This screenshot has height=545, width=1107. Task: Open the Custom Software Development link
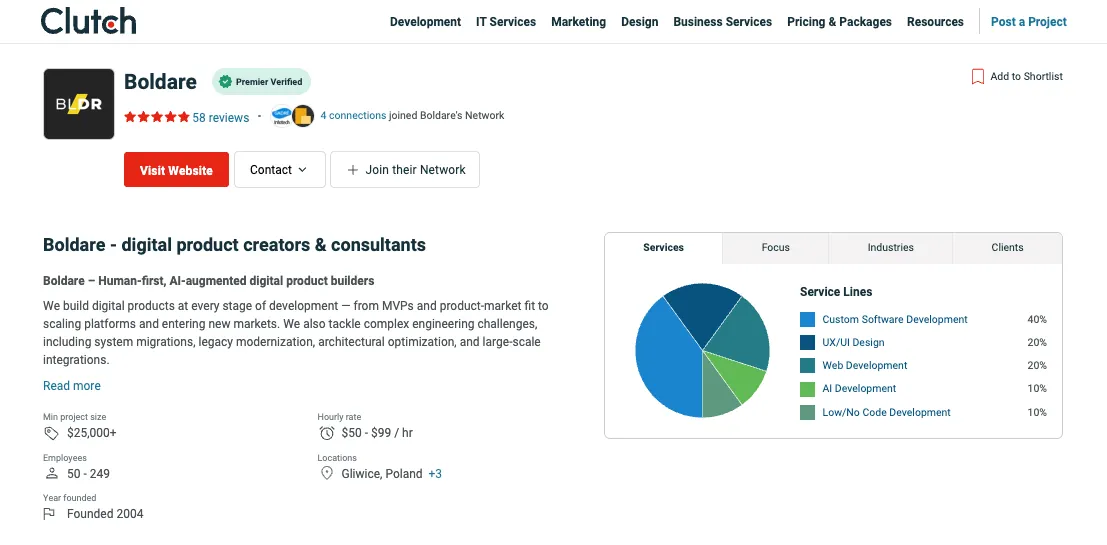click(894, 319)
